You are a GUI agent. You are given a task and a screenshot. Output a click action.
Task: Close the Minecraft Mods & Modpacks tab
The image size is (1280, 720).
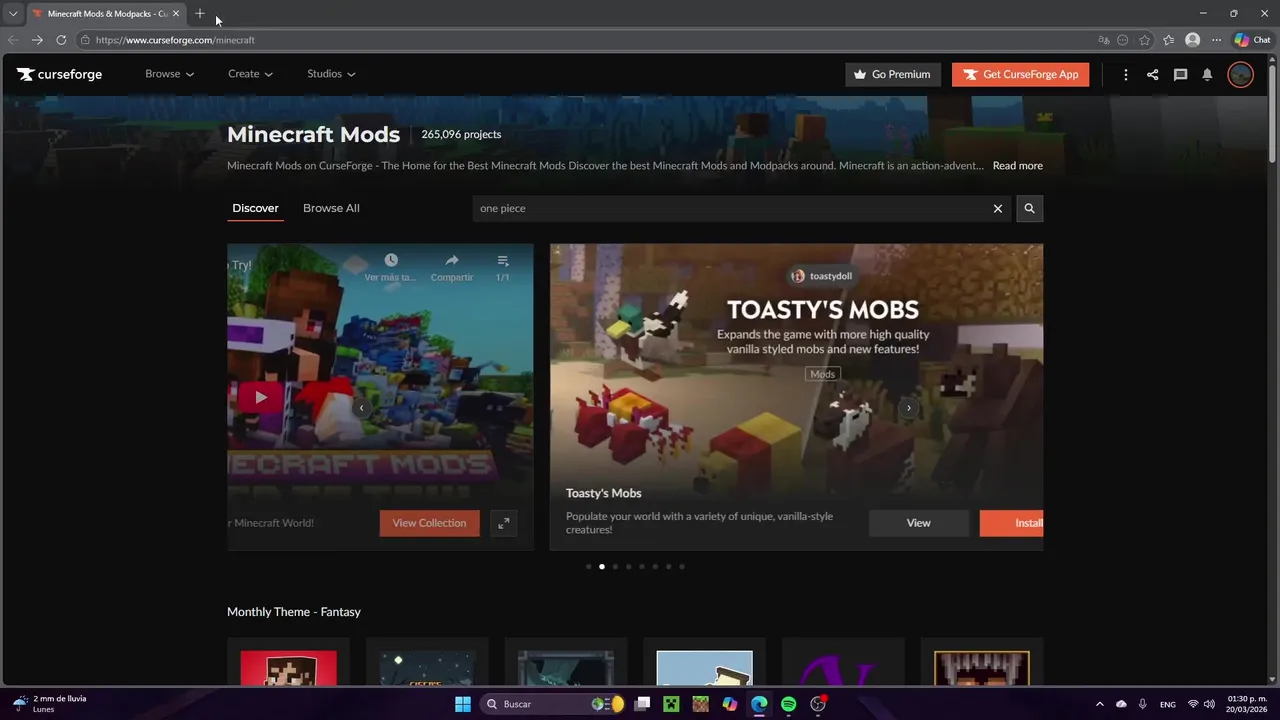(x=176, y=14)
